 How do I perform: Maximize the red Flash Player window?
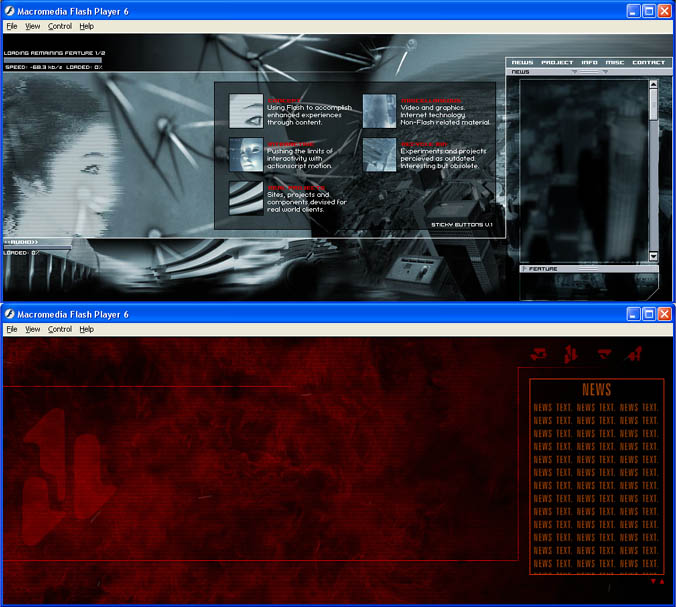pos(649,314)
